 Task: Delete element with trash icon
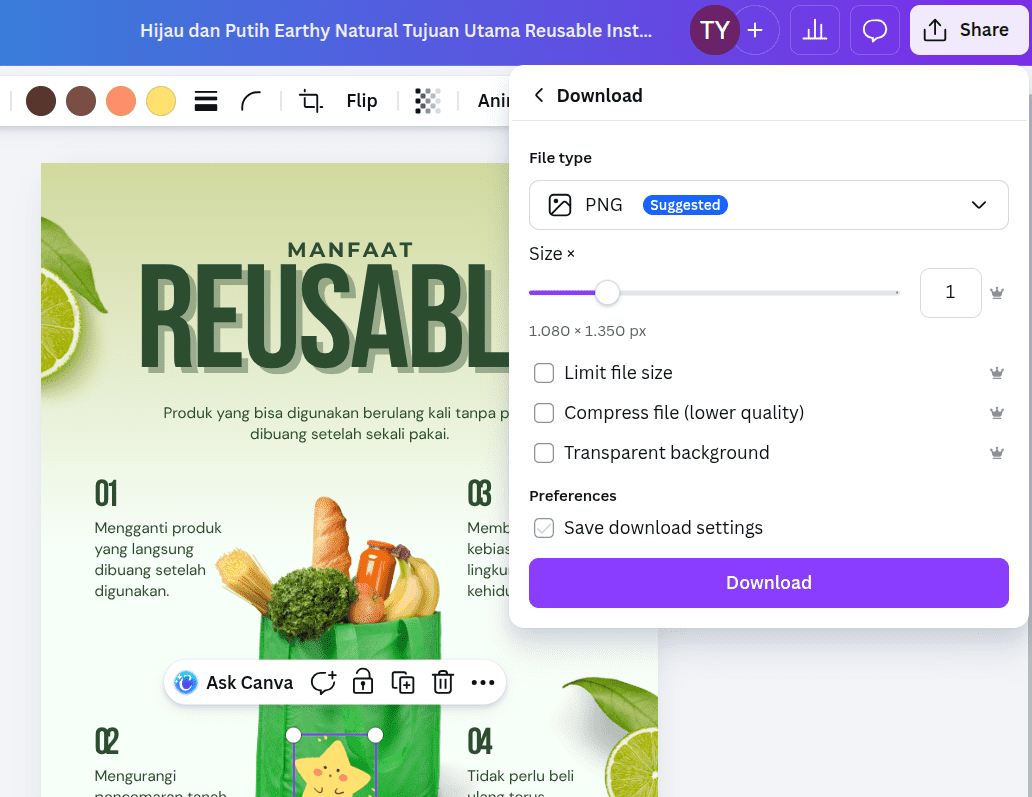(x=443, y=683)
